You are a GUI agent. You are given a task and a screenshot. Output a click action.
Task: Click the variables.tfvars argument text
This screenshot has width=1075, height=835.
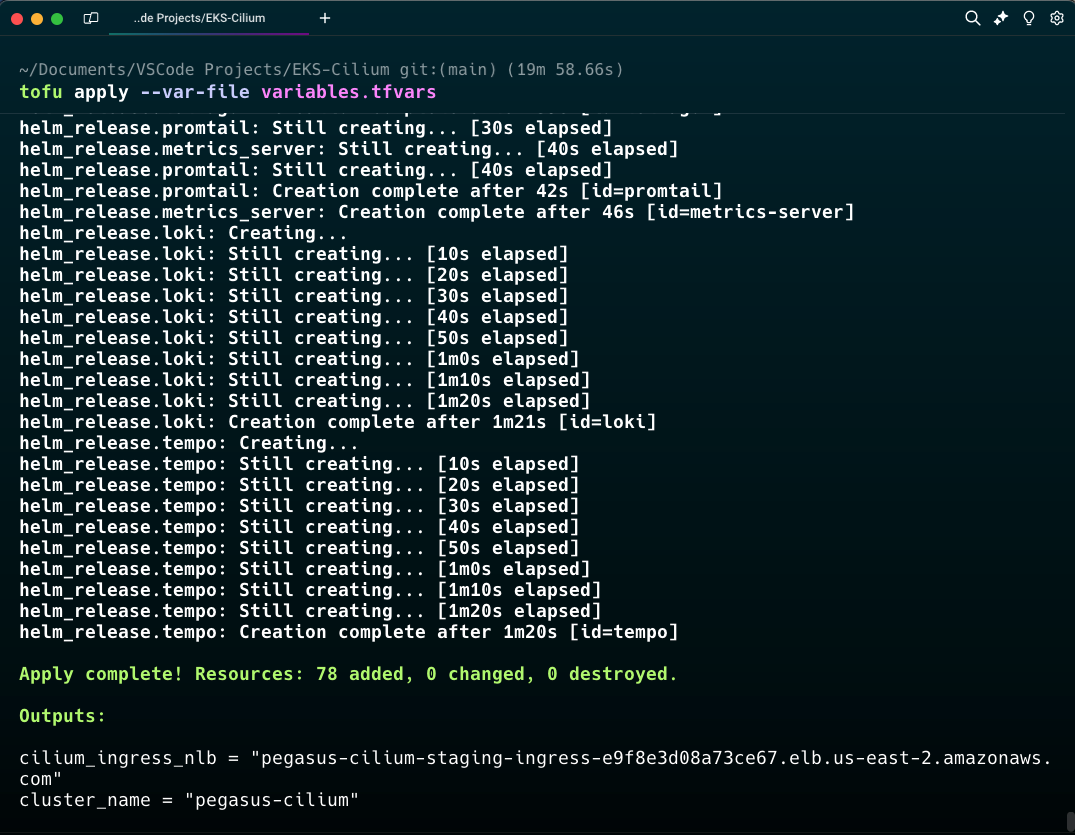349,92
